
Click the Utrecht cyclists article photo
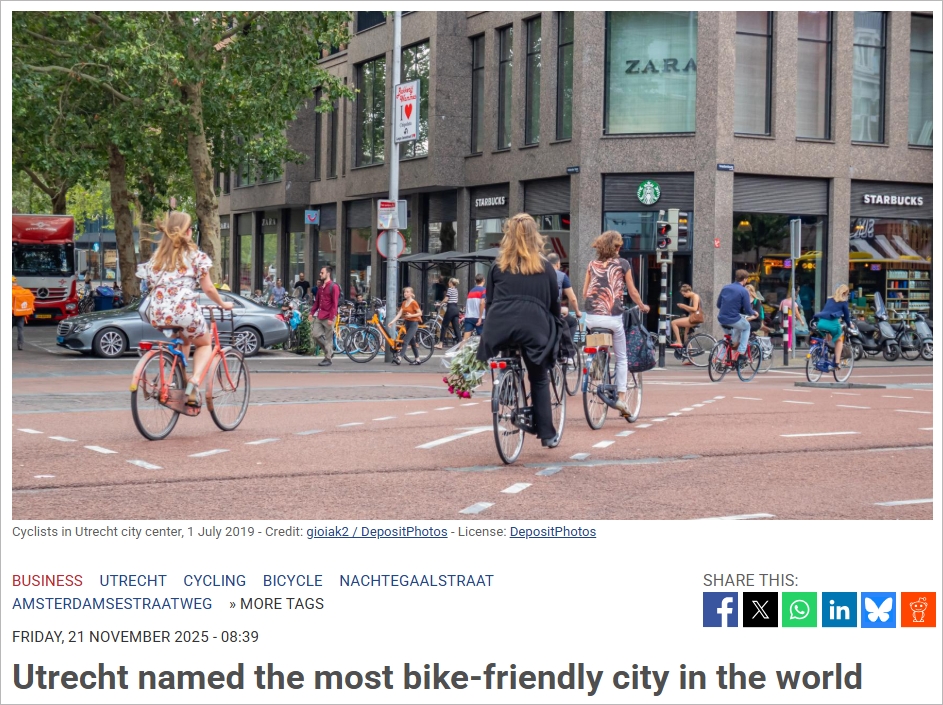tap(472, 265)
